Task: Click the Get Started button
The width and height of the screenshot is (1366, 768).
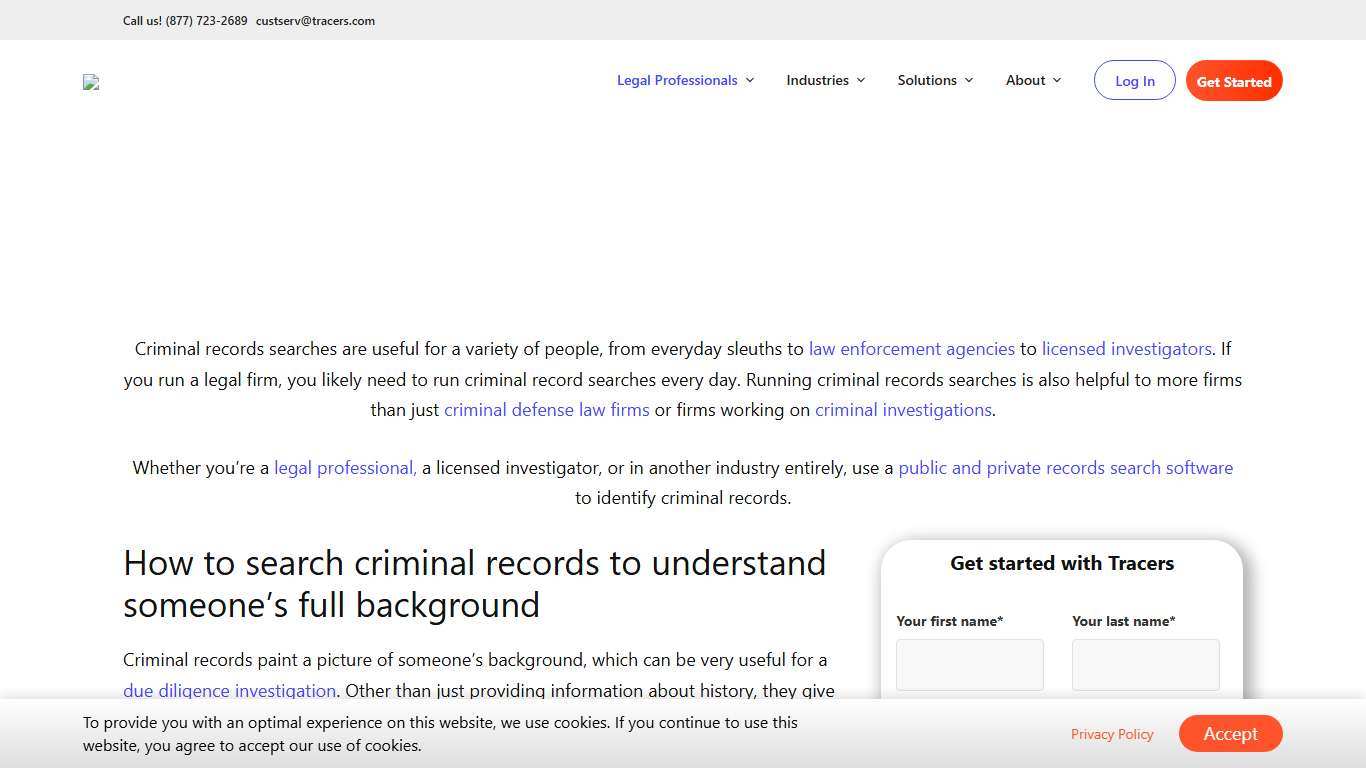Action: pos(1234,80)
